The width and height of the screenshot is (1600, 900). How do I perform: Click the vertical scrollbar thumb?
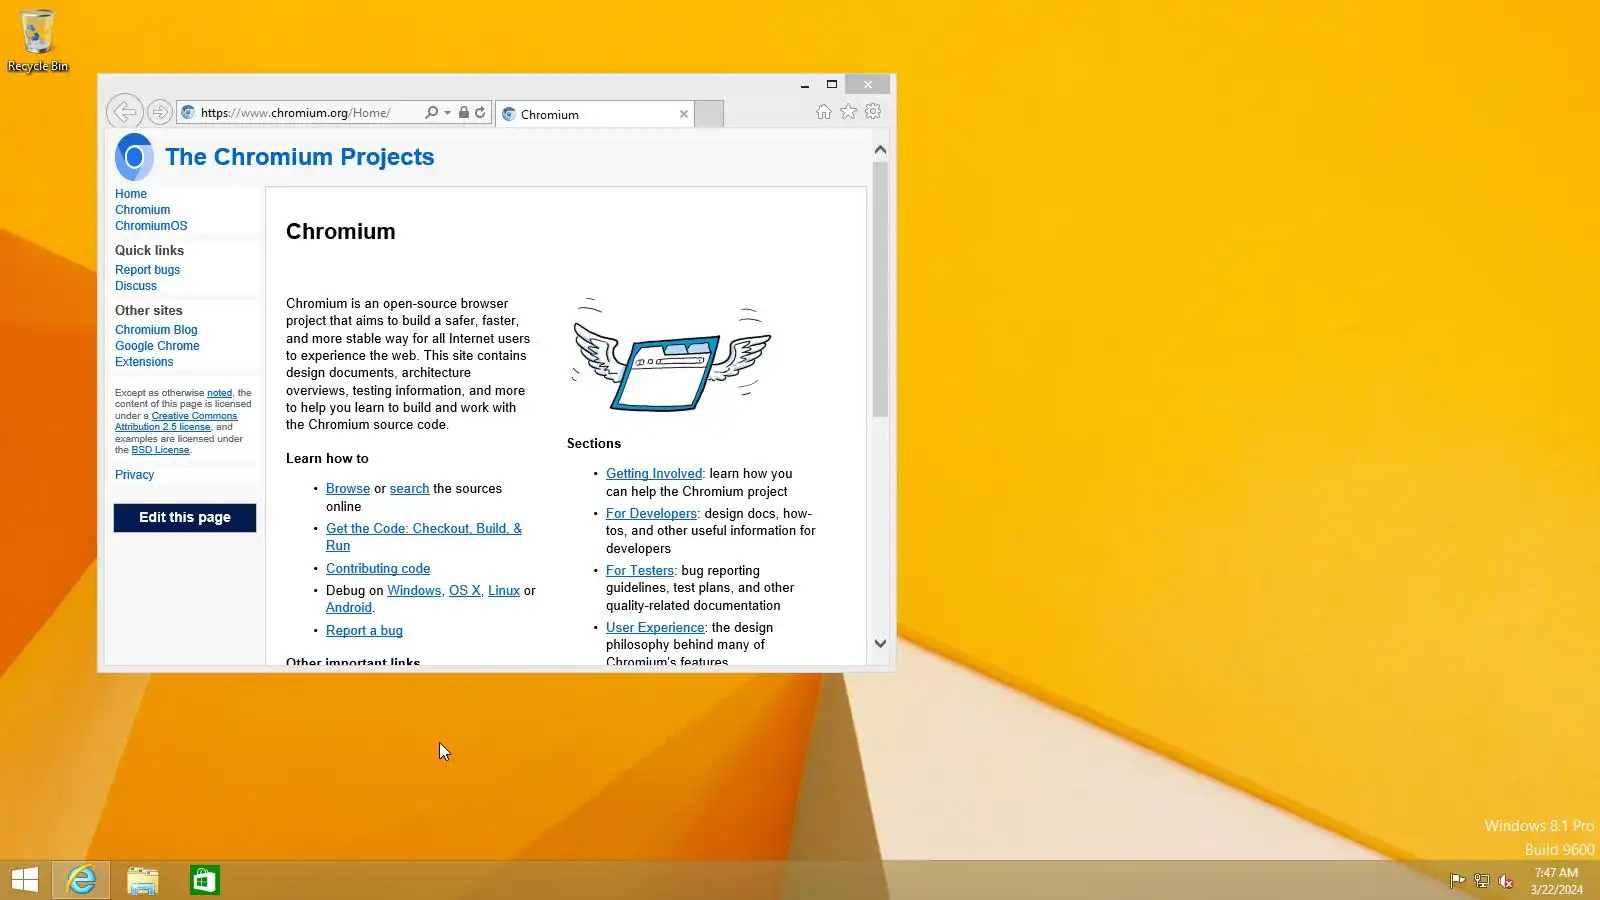pos(880,289)
